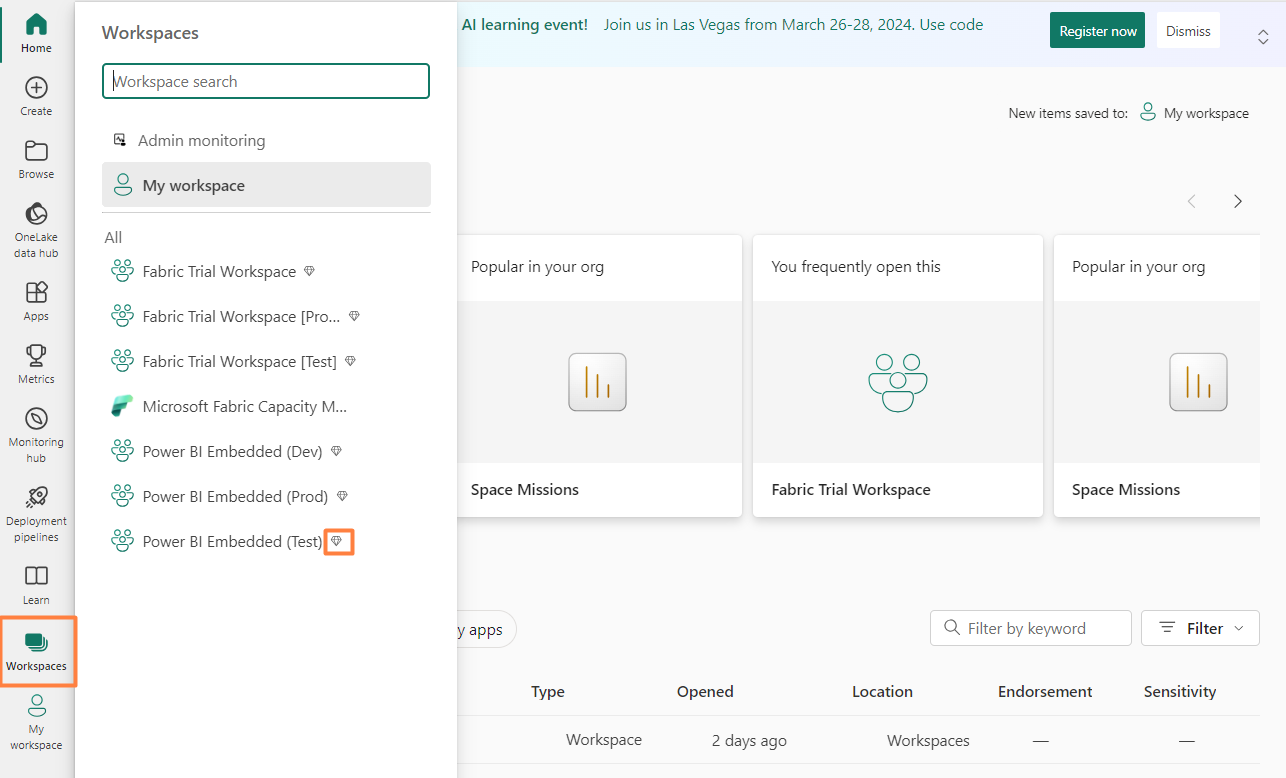1286x778 pixels.
Task: Open Power BI Embedded (Dev) workspace
Action: pos(232,451)
